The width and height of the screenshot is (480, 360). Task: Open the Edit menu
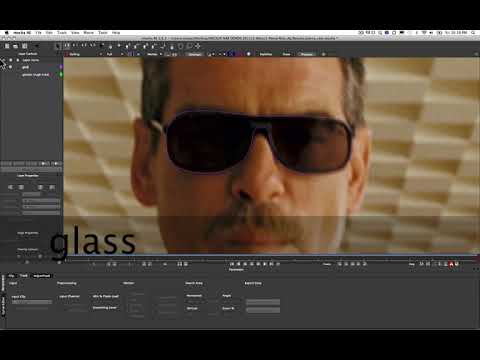click(x=49, y=33)
